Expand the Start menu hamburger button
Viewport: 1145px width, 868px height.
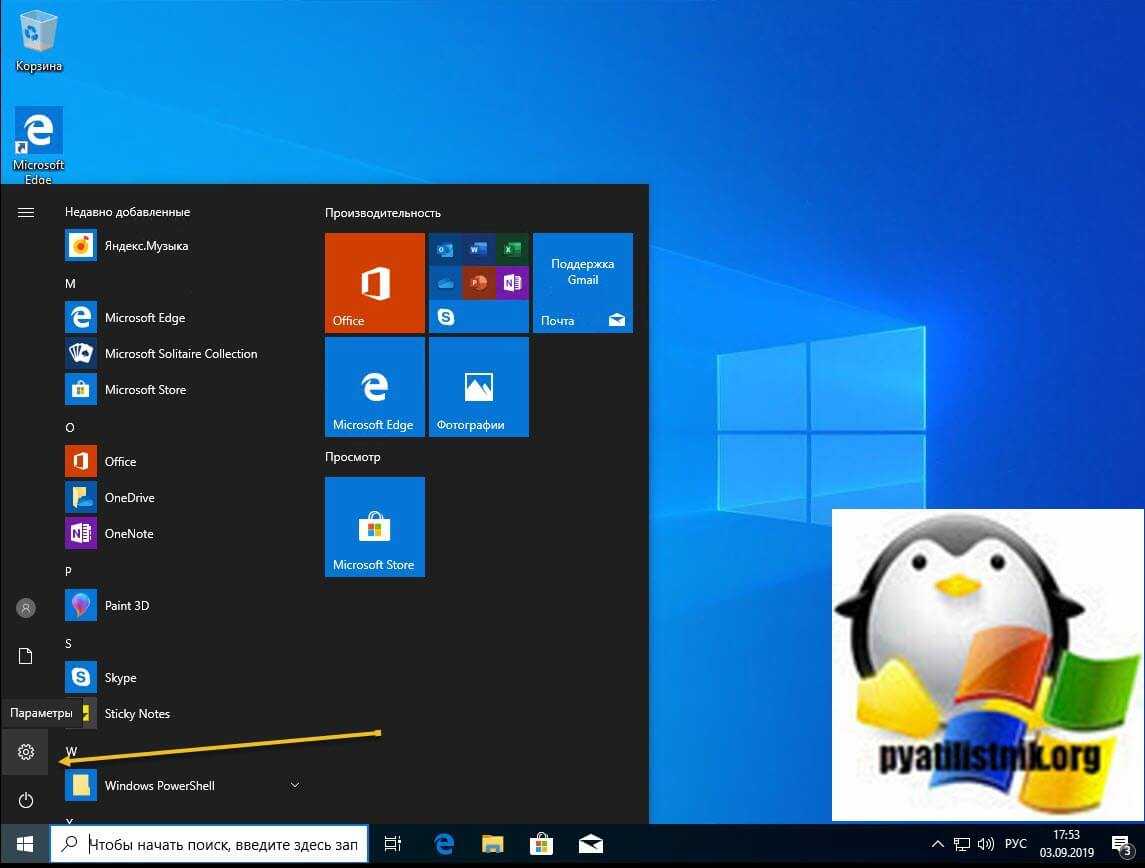(x=26, y=212)
